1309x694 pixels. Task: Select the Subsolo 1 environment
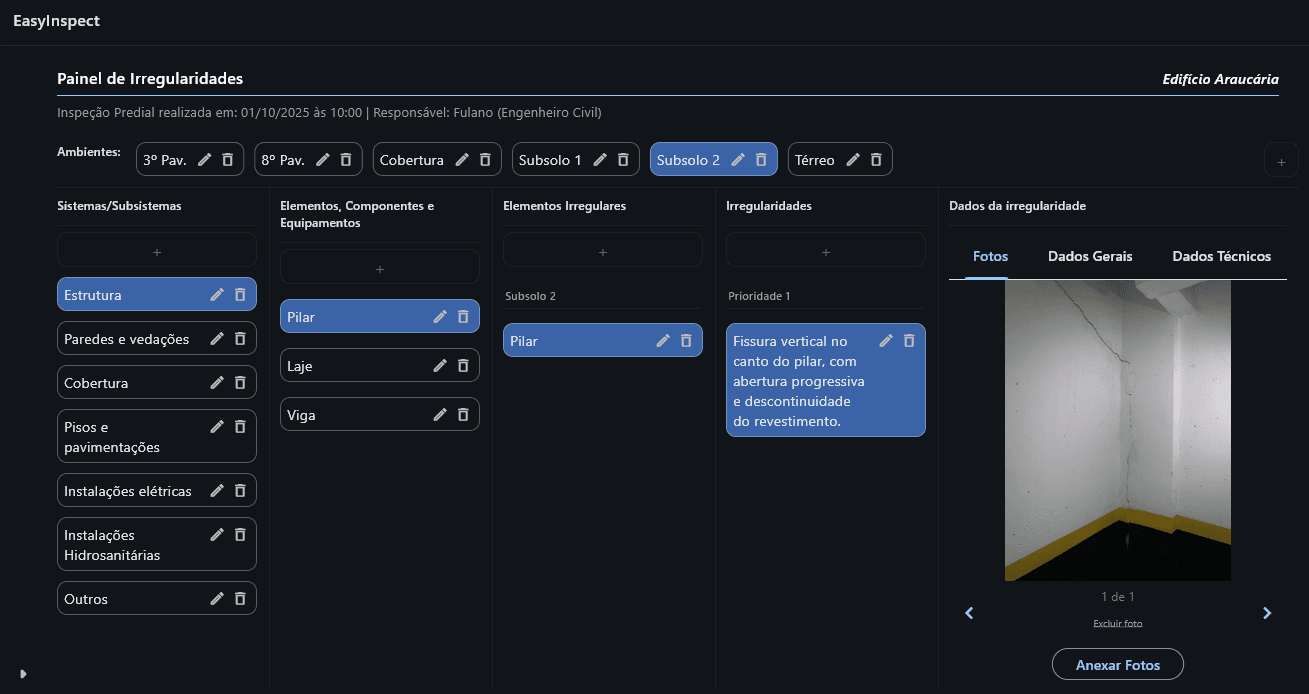click(x=550, y=160)
